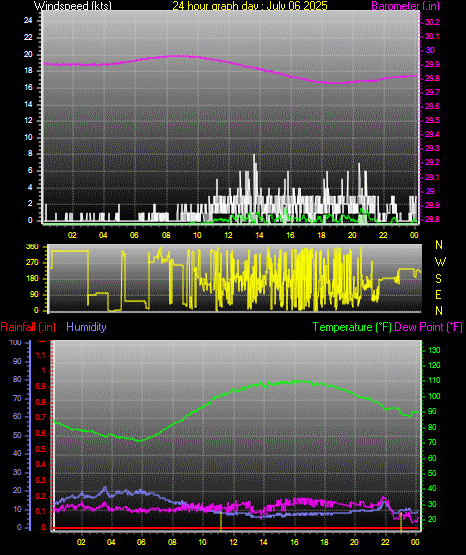
Task: Click value 28.8 on the barometer axis
Action: coord(432,219)
